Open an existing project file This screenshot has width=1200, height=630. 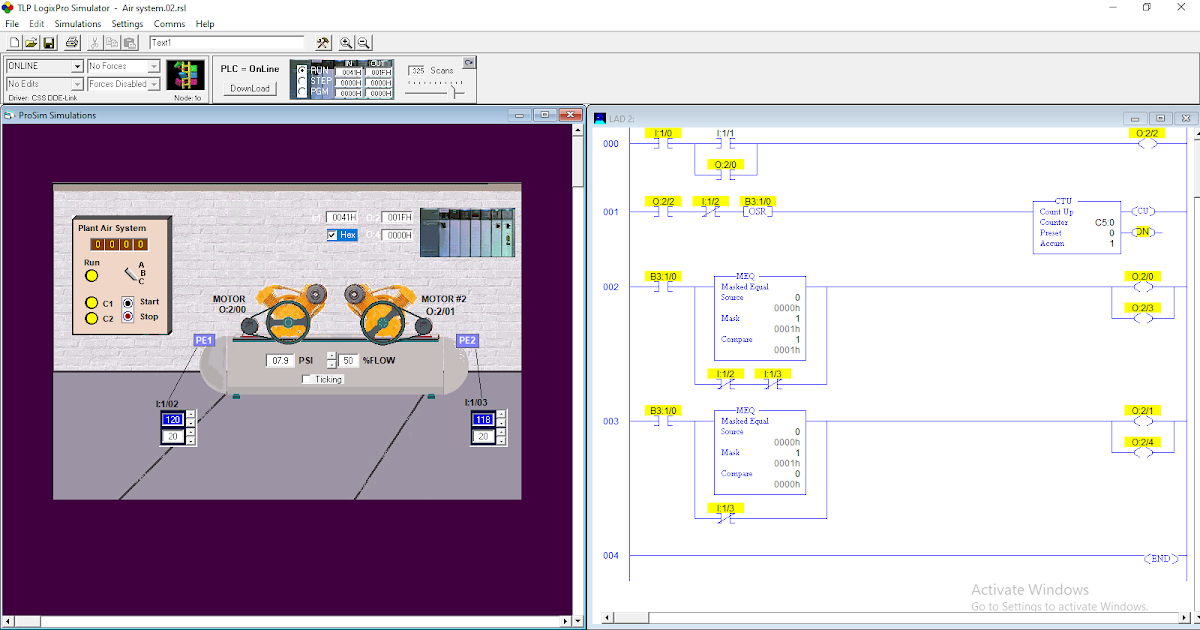point(30,42)
